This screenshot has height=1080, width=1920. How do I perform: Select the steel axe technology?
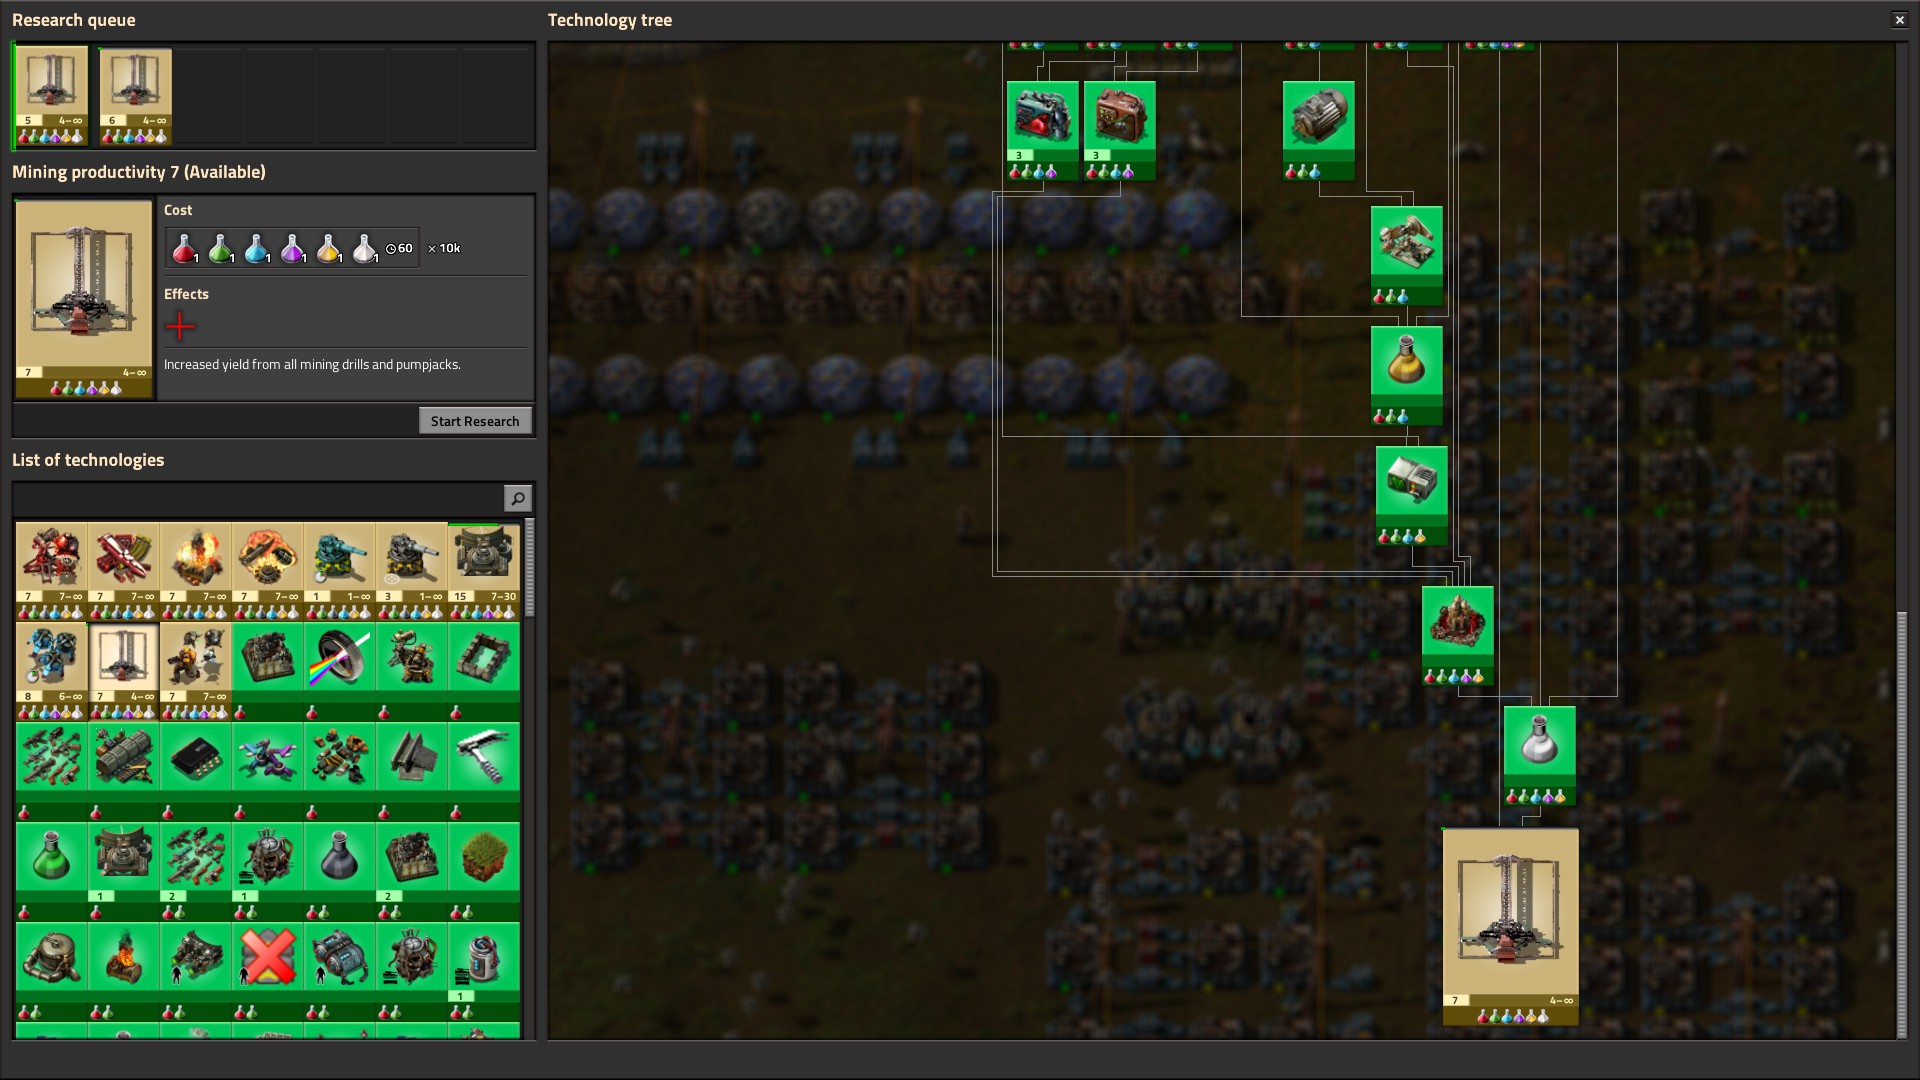pos(484,770)
